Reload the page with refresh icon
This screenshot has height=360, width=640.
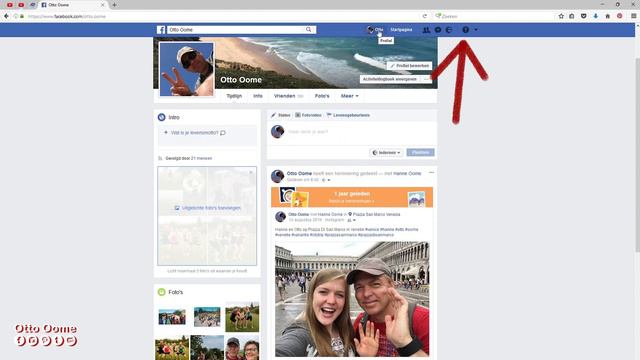(x=424, y=16)
